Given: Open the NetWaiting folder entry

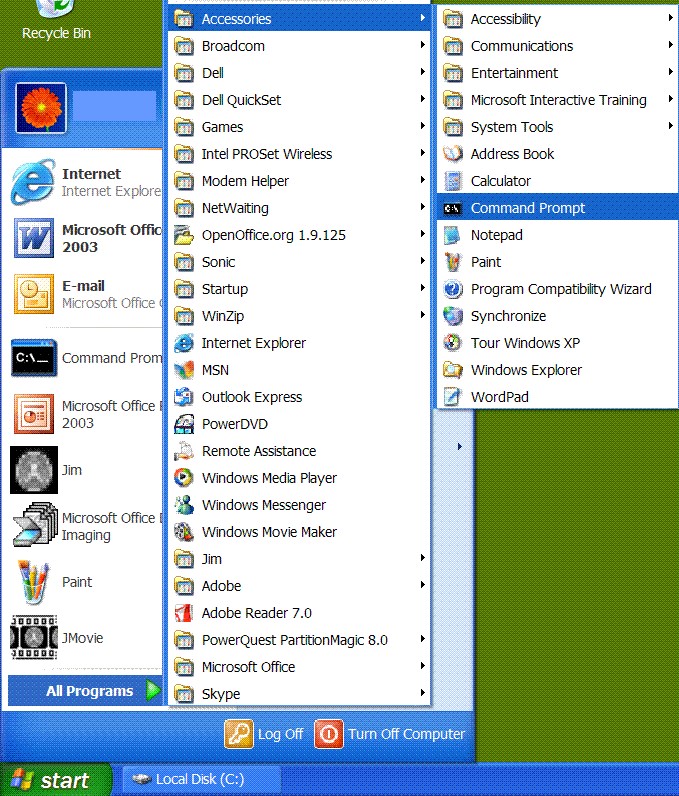Looking at the screenshot, I should pyautogui.click(x=299, y=208).
